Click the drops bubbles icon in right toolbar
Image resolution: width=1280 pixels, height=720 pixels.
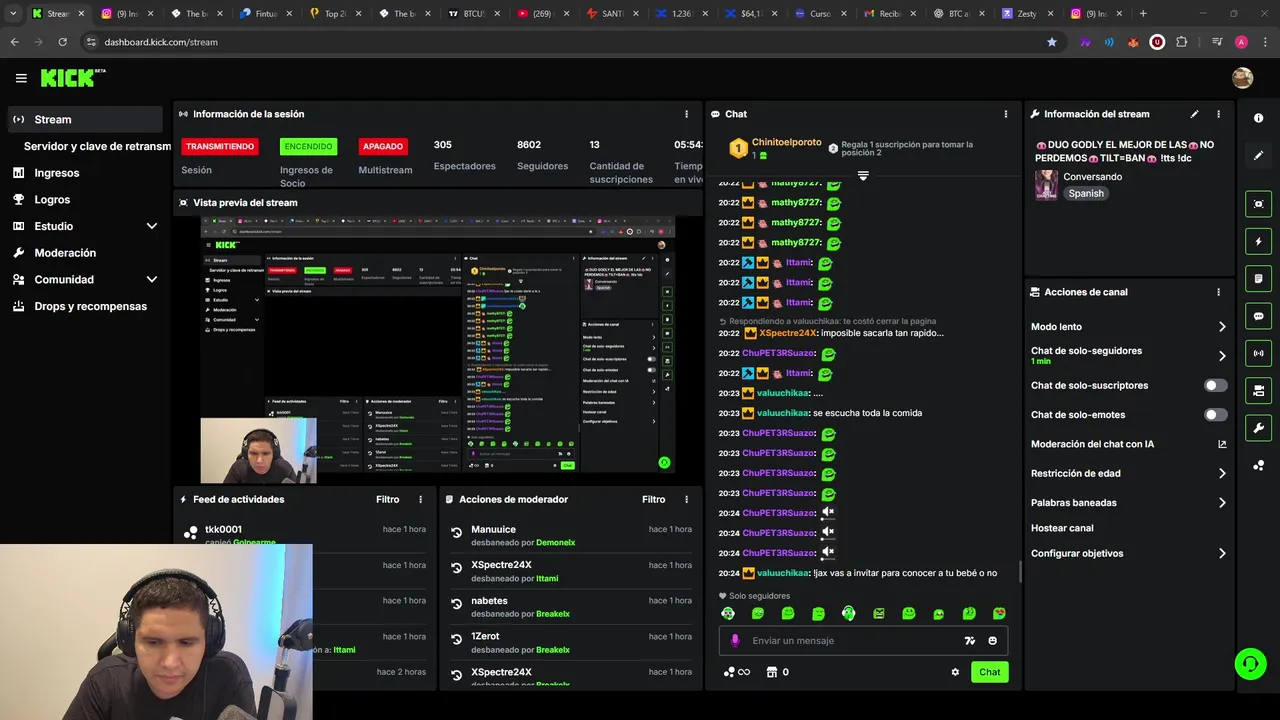(x=1258, y=466)
